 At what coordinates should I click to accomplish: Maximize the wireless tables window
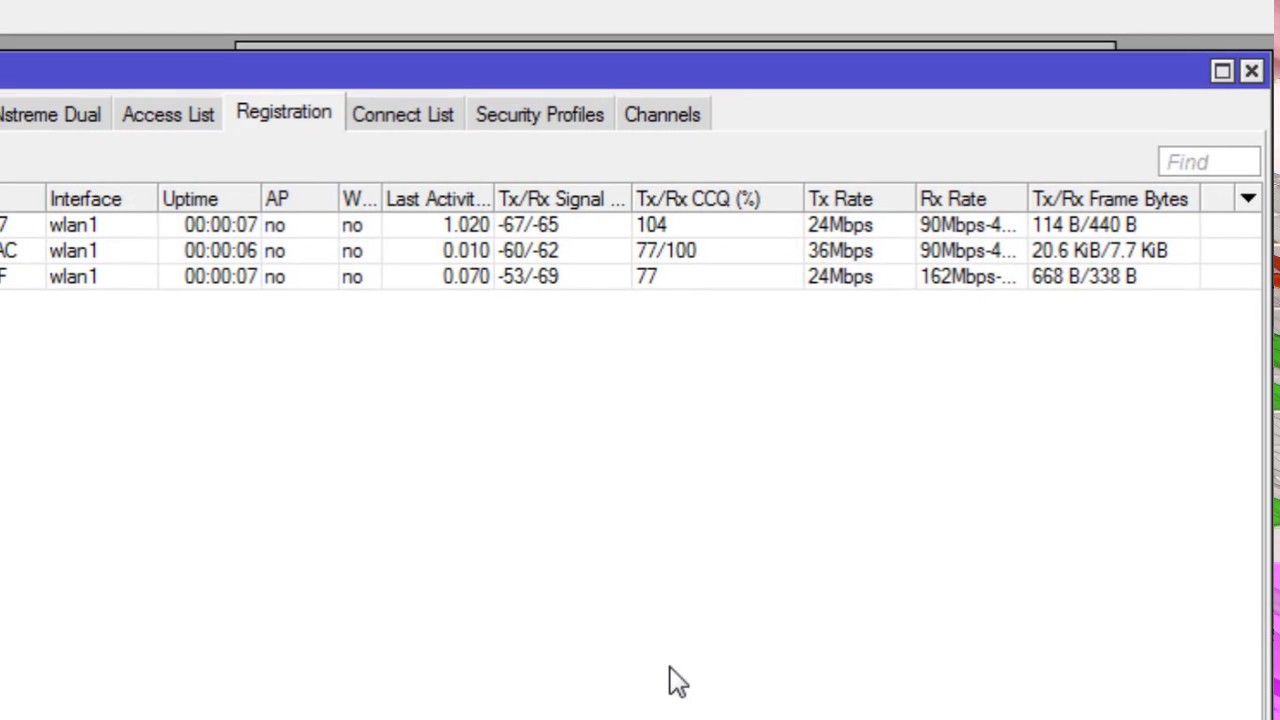coord(1222,71)
